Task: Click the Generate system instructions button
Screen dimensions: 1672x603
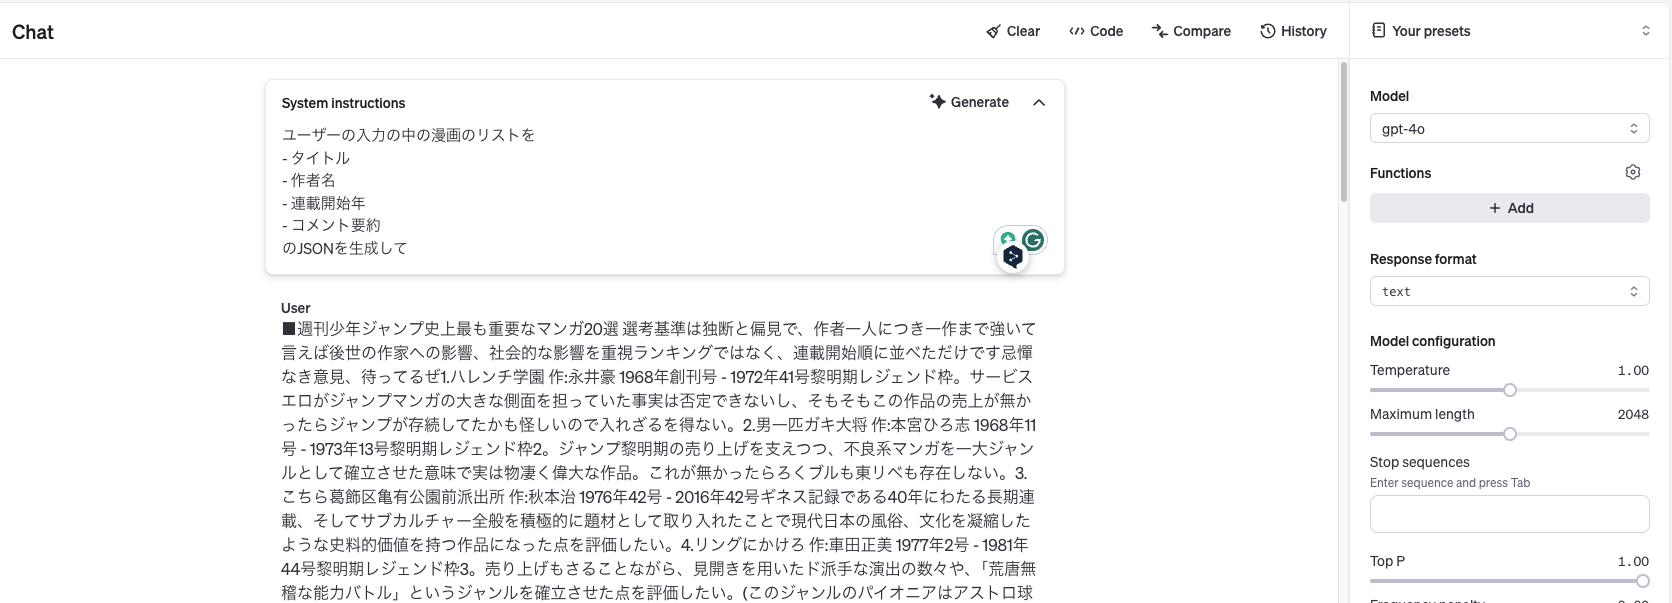Action: [x=969, y=102]
